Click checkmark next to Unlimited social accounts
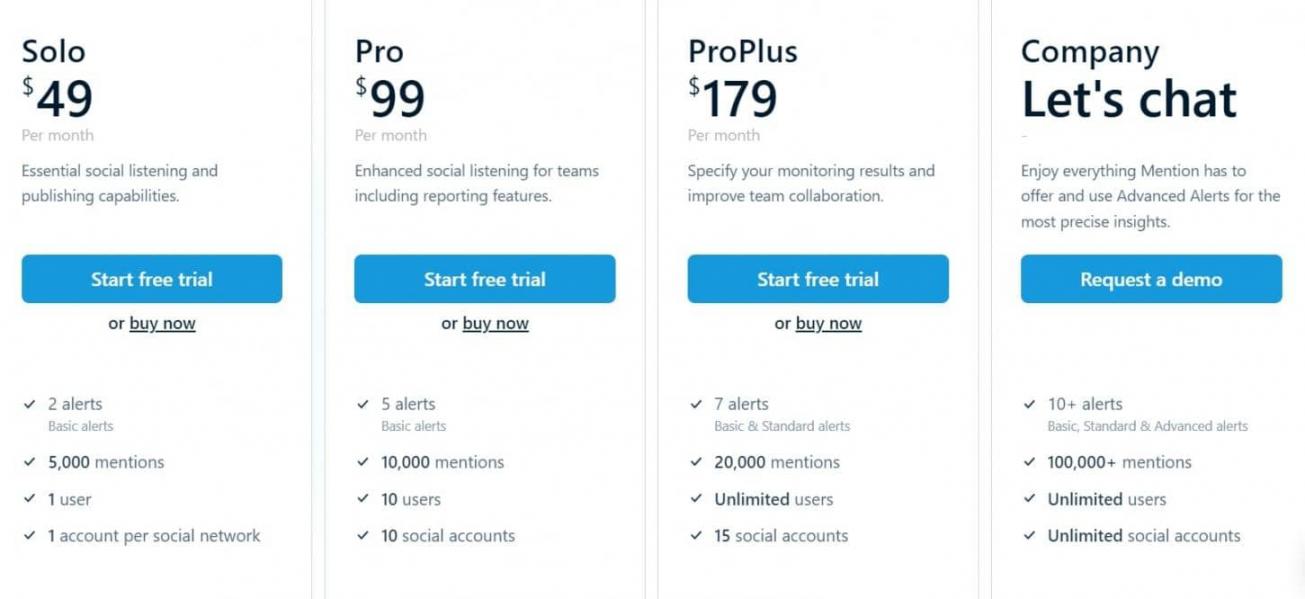 coord(1029,536)
